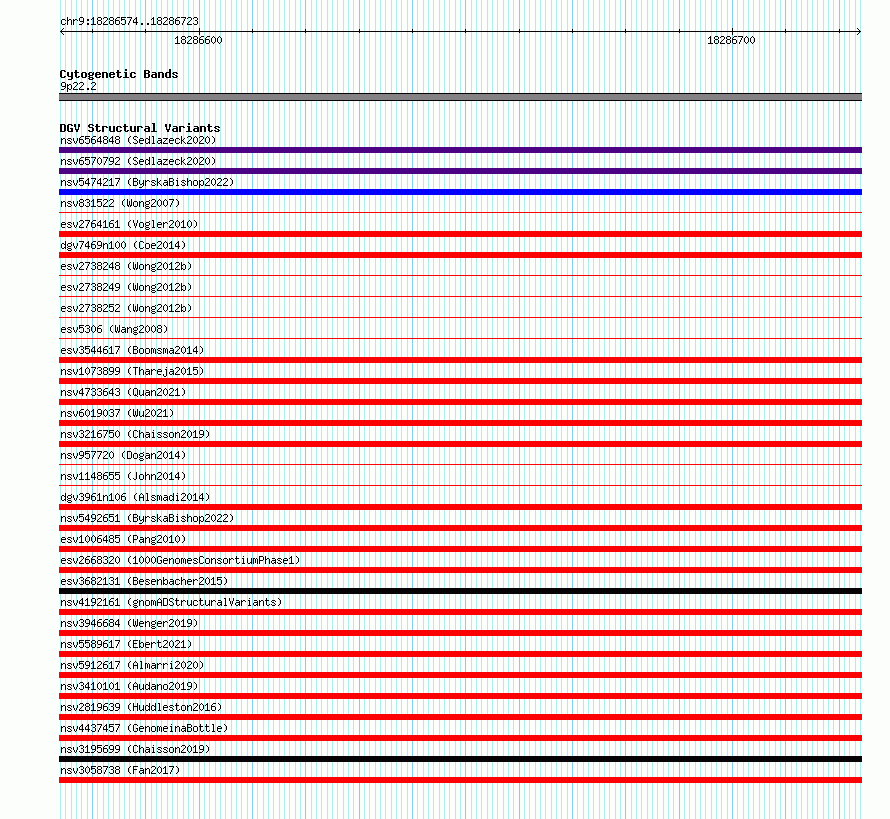The image size is (890, 819).
Task: Click the nsv6019037 (Wu2021) label
Action: coord(117,413)
